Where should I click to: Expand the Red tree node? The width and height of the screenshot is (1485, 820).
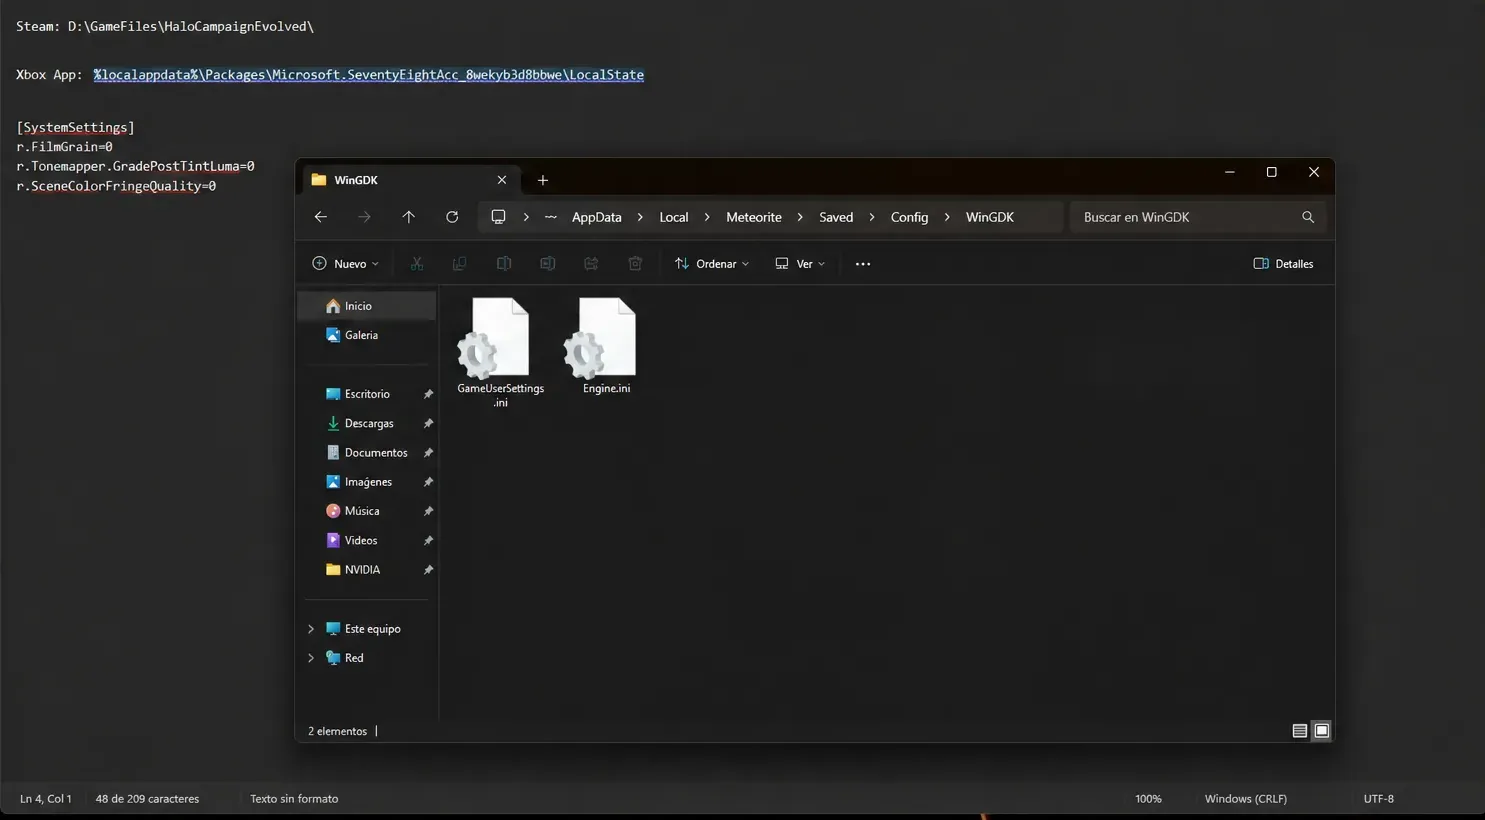coord(311,658)
